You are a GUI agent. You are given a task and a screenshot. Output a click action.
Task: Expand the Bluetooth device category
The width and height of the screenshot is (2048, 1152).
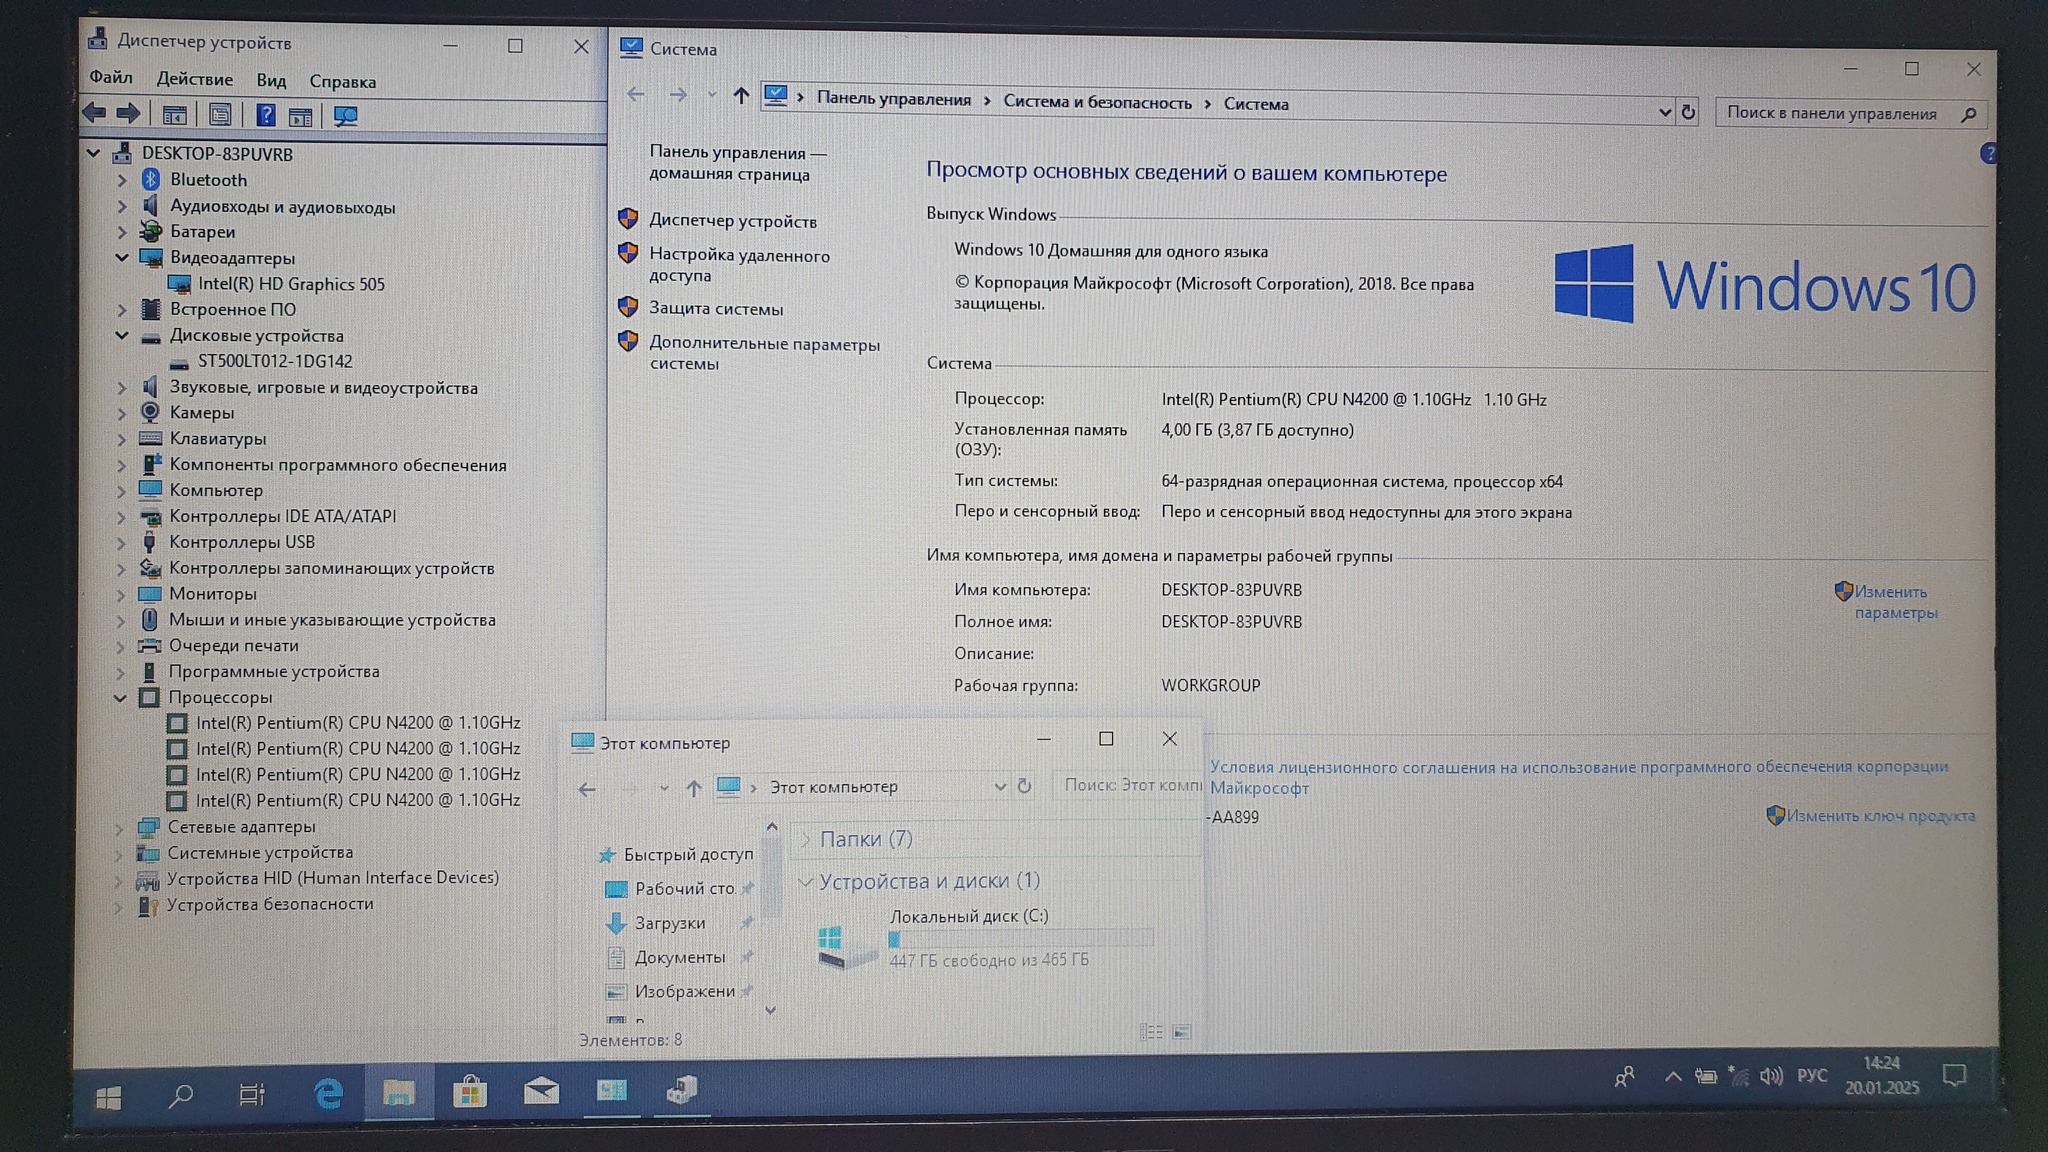pos(122,180)
